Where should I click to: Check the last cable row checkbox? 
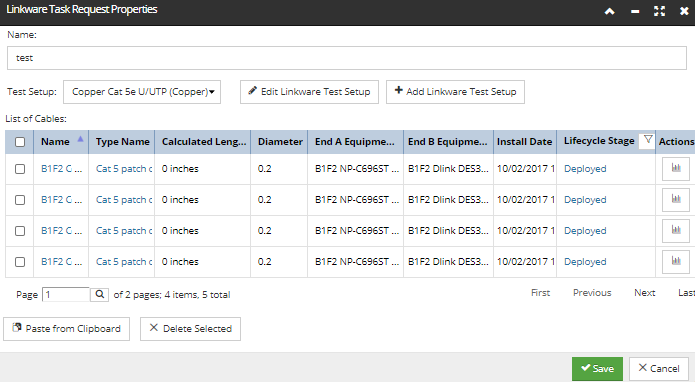coord(20,262)
